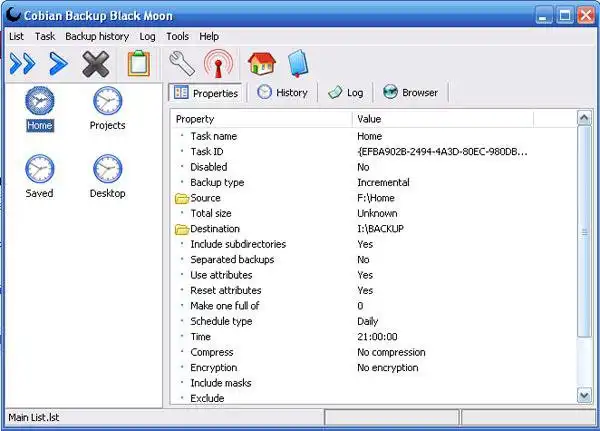Click the EFBA902B task ID value
Image resolution: width=600 pixels, height=431 pixels.
442,152
